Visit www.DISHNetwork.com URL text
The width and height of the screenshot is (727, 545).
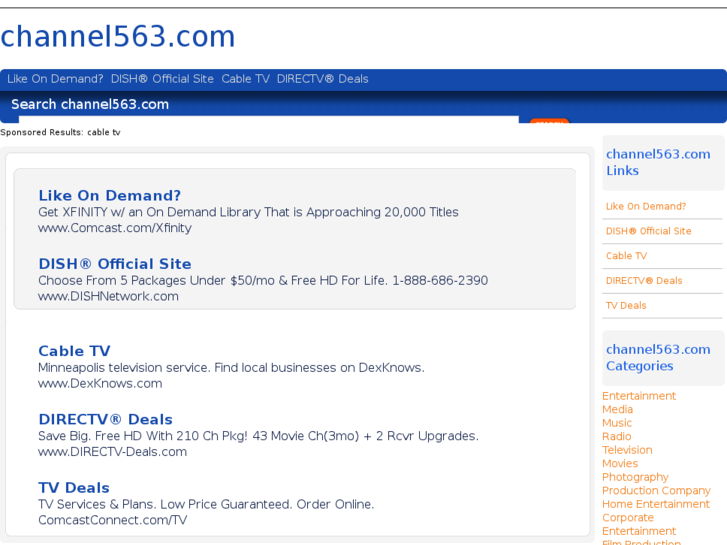[x=108, y=296]
